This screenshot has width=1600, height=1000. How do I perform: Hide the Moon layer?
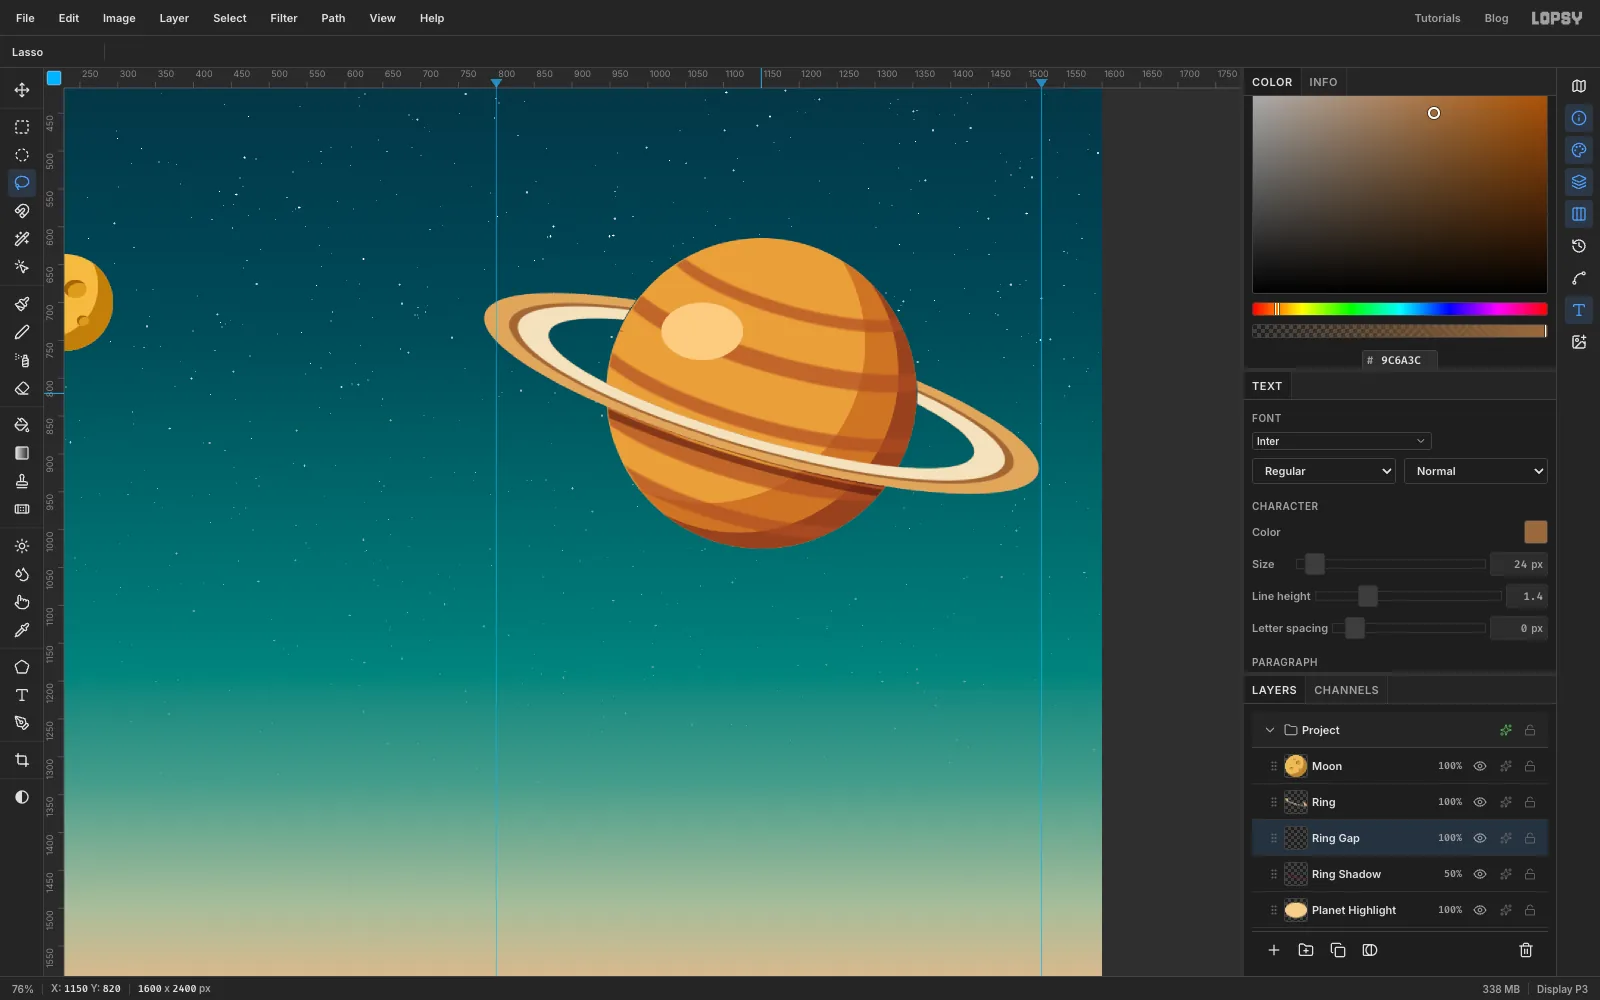pyautogui.click(x=1480, y=766)
